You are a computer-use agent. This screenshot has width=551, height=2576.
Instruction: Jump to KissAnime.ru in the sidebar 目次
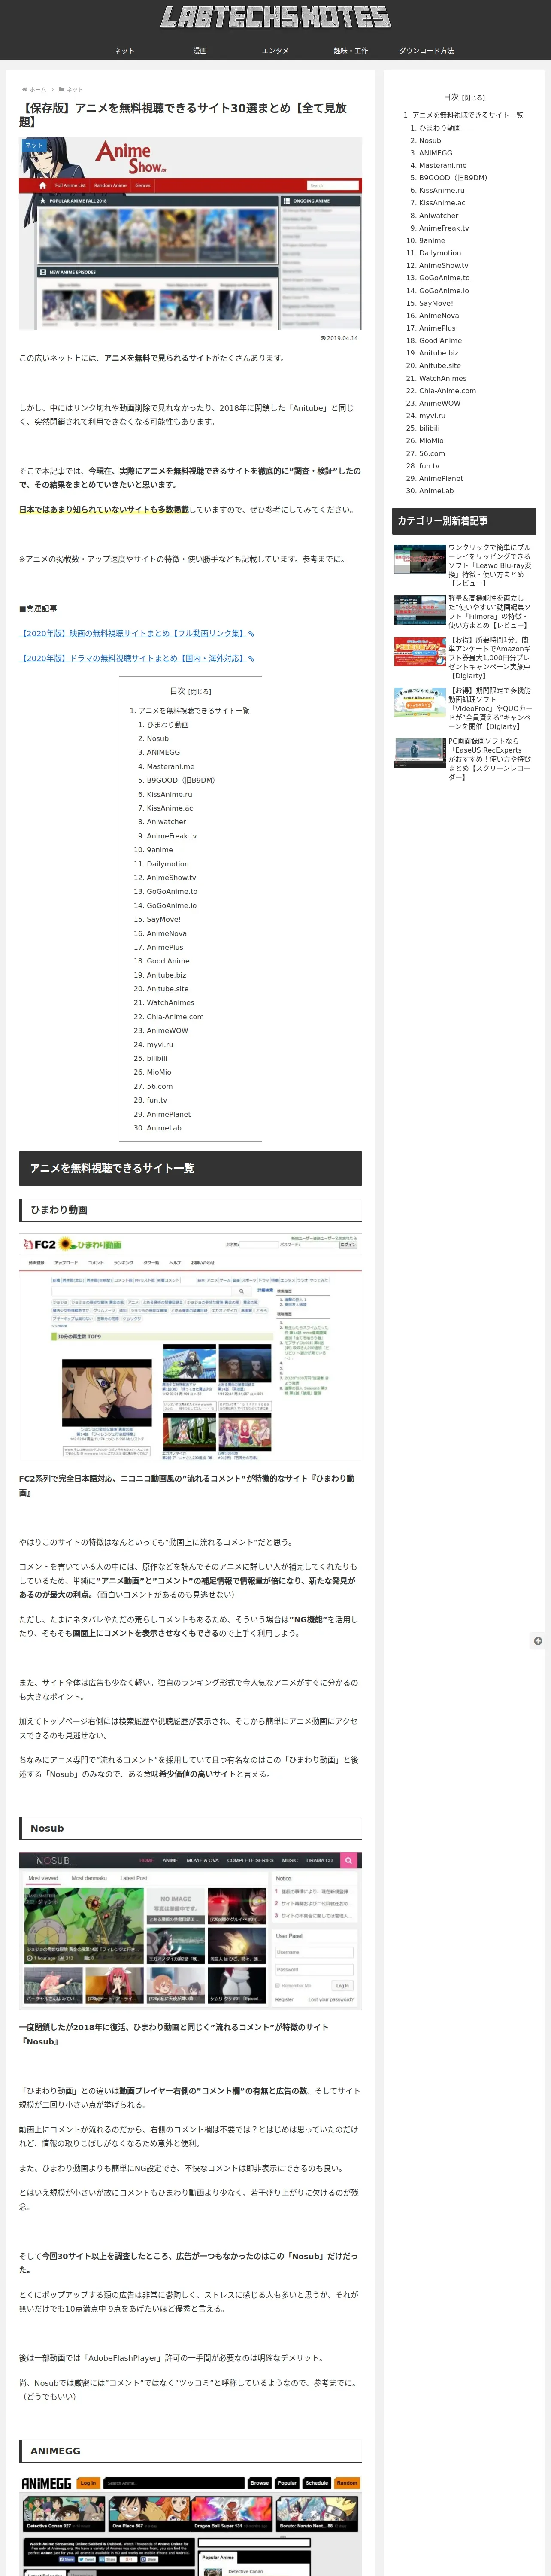442,191
